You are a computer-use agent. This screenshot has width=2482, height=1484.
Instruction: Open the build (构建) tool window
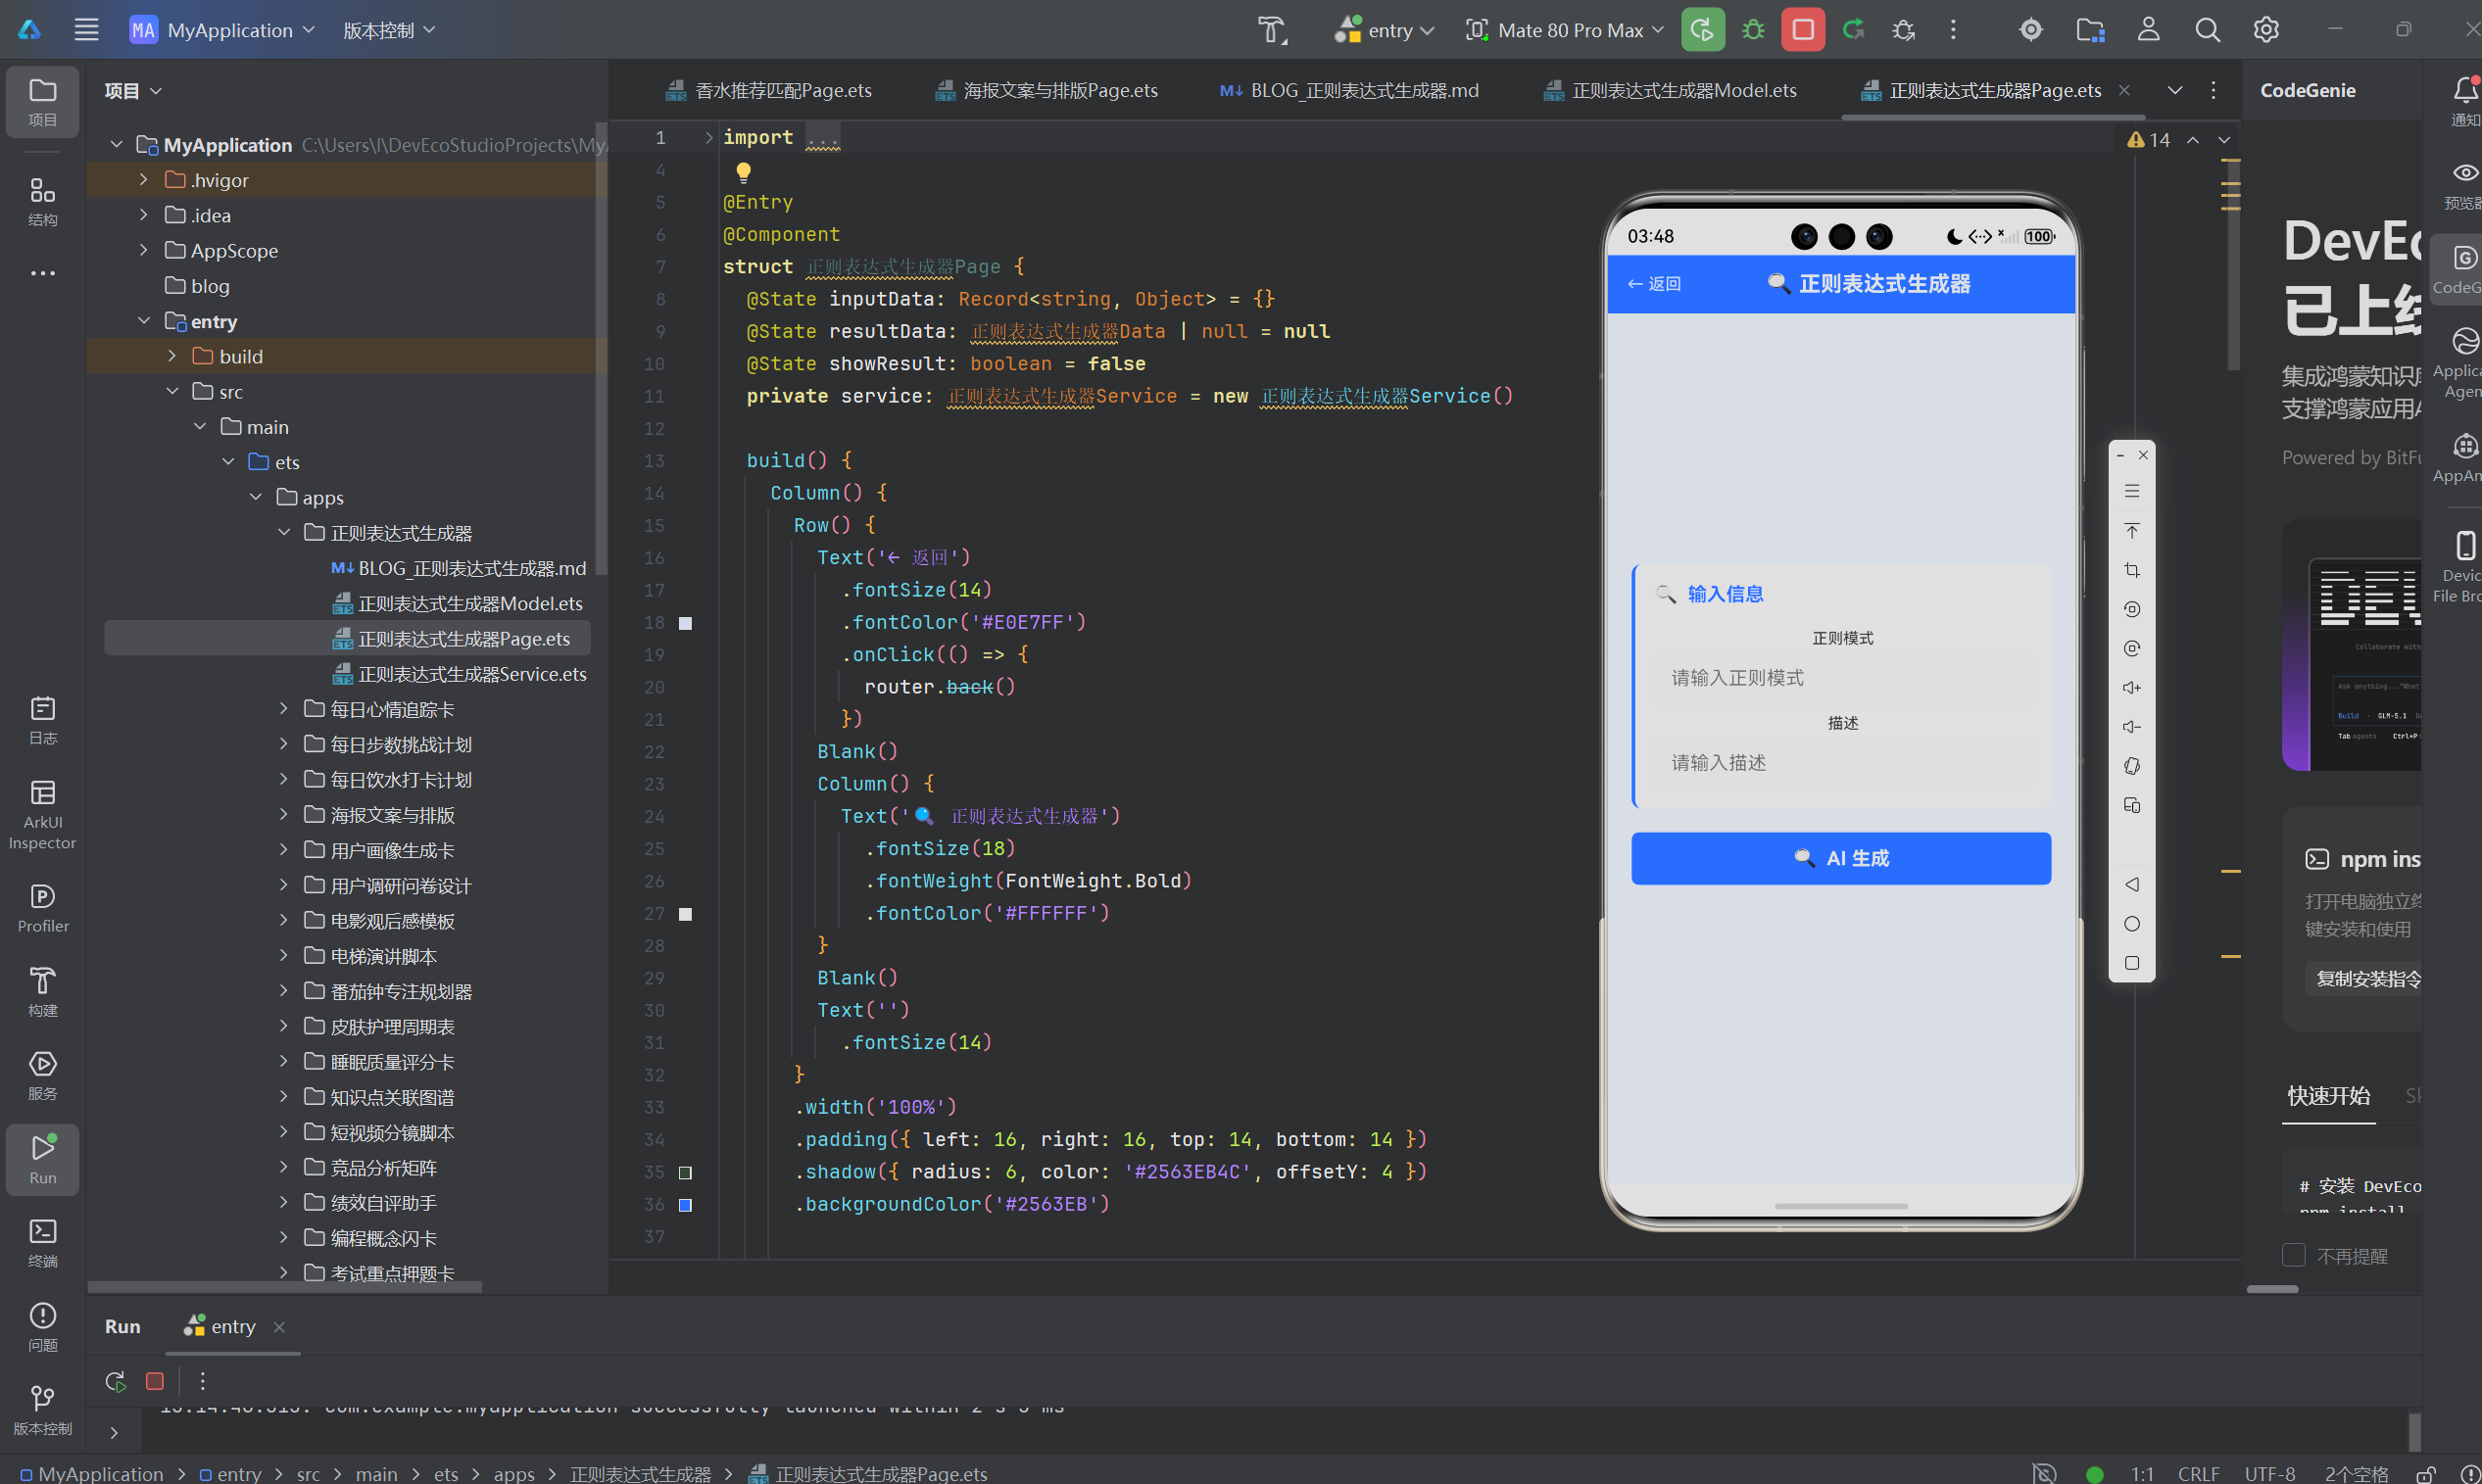coord(42,992)
